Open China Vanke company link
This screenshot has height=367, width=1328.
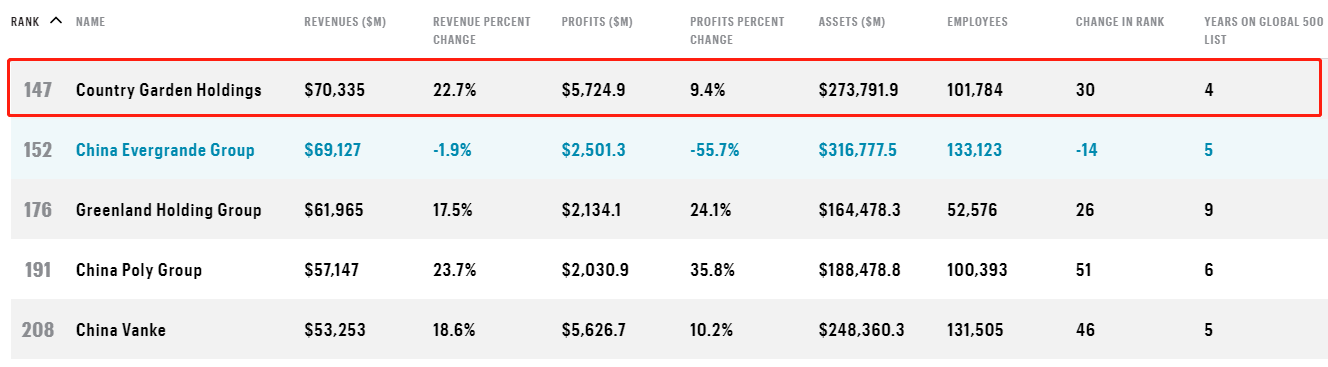(x=121, y=330)
